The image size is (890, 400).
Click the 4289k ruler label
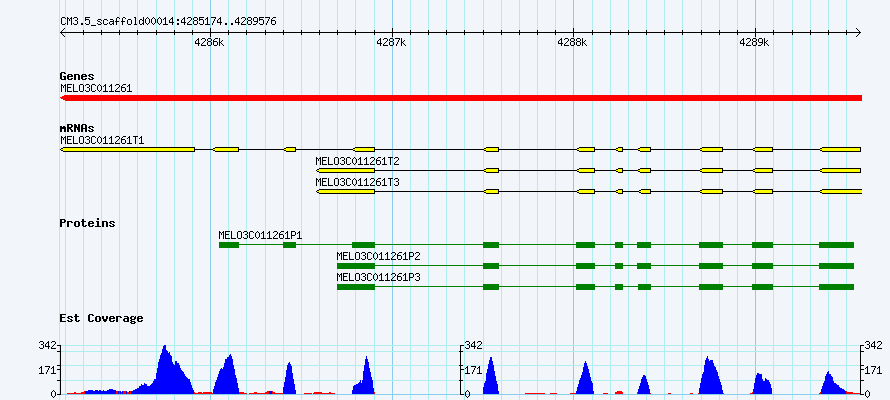pos(754,43)
